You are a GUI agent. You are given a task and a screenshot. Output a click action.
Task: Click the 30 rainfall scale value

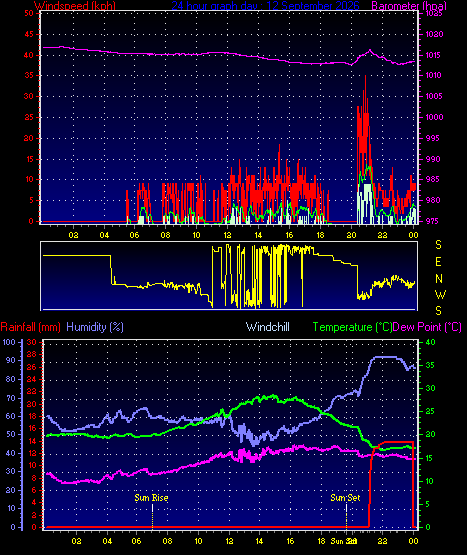pos(32,342)
